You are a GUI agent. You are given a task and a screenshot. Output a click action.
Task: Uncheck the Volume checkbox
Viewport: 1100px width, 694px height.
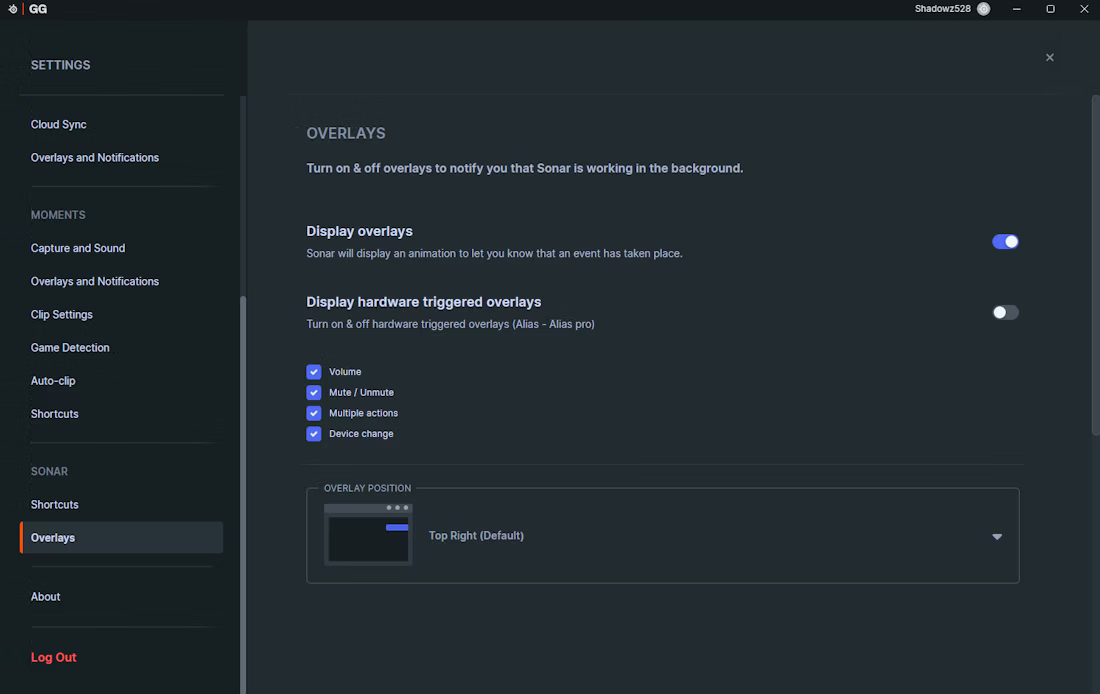314,372
